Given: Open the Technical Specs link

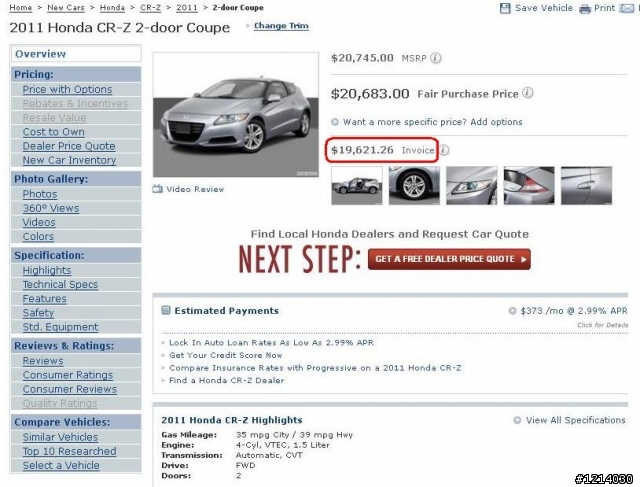Looking at the screenshot, I should [x=60, y=285].
